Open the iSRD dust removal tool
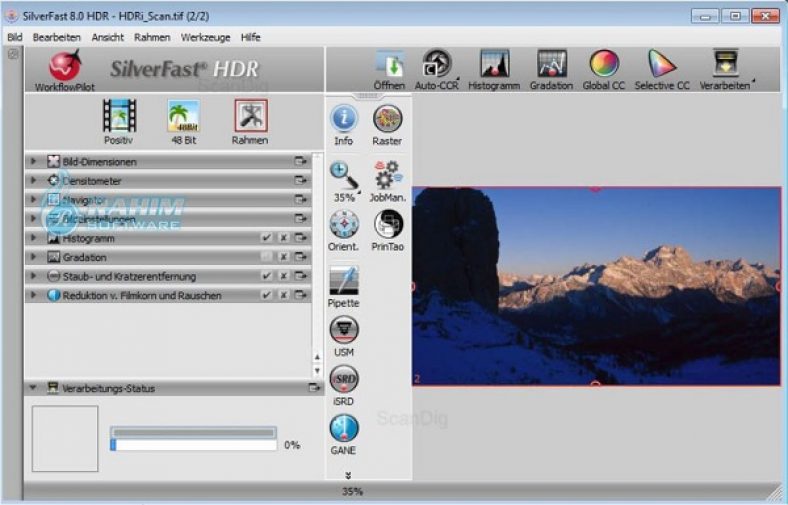The height and width of the screenshot is (505, 788). pyautogui.click(x=344, y=381)
